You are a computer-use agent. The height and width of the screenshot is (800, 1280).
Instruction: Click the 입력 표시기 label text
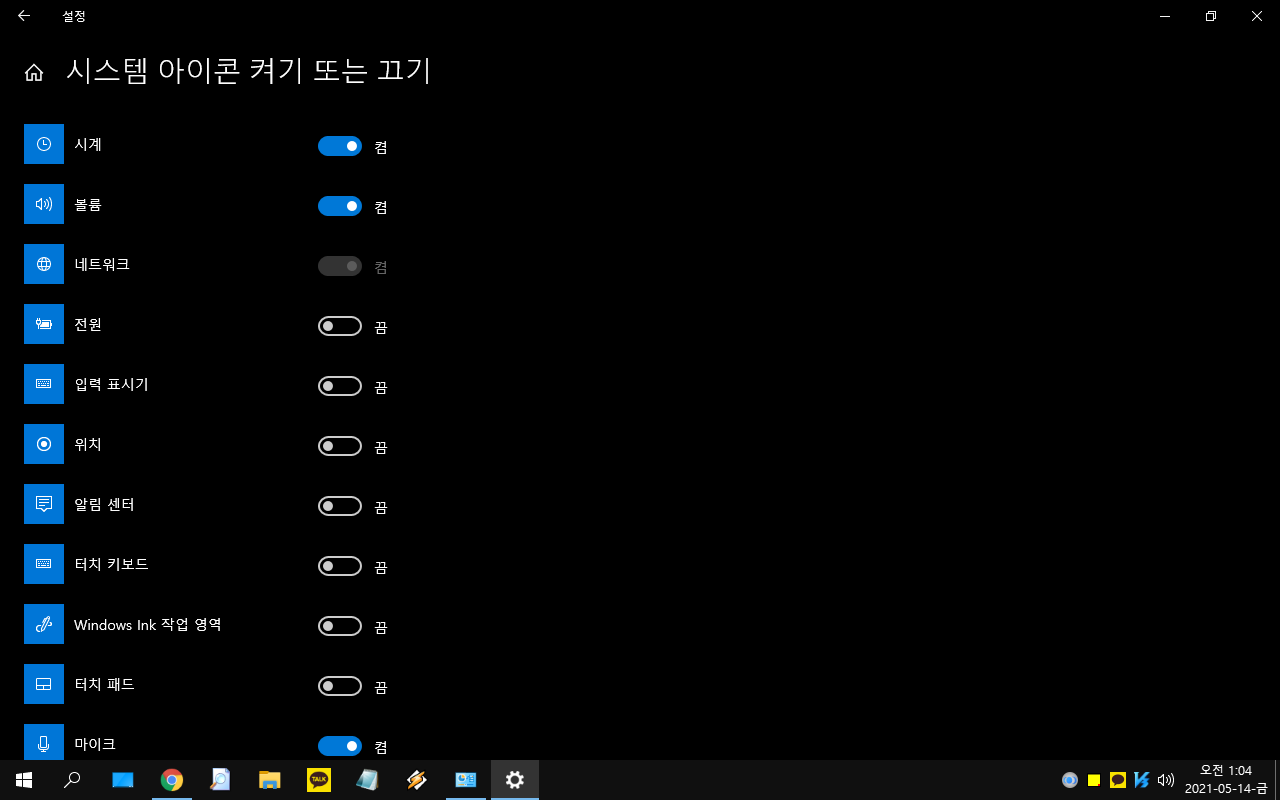point(111,384)
